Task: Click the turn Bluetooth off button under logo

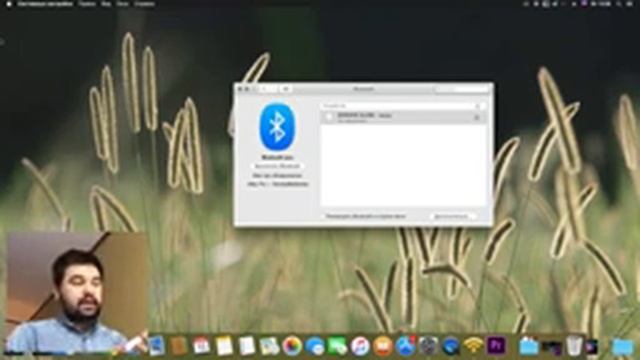Action: [277, 166]
